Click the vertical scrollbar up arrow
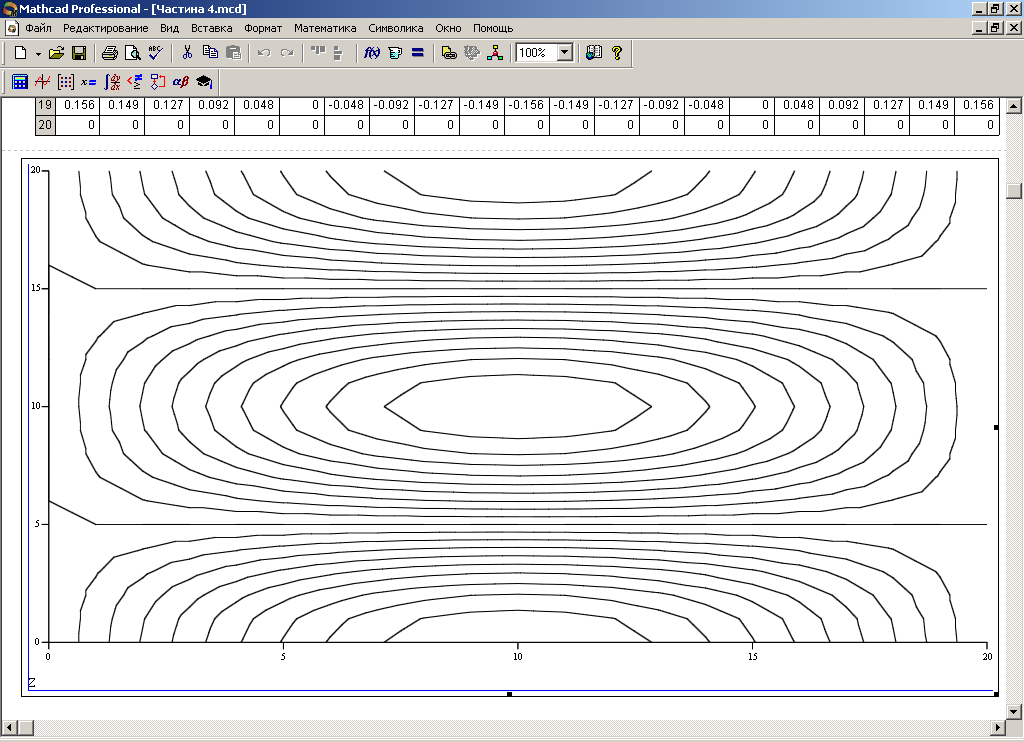The width and height of the screenshot is (1024, 742). (x=1014, y=105)
